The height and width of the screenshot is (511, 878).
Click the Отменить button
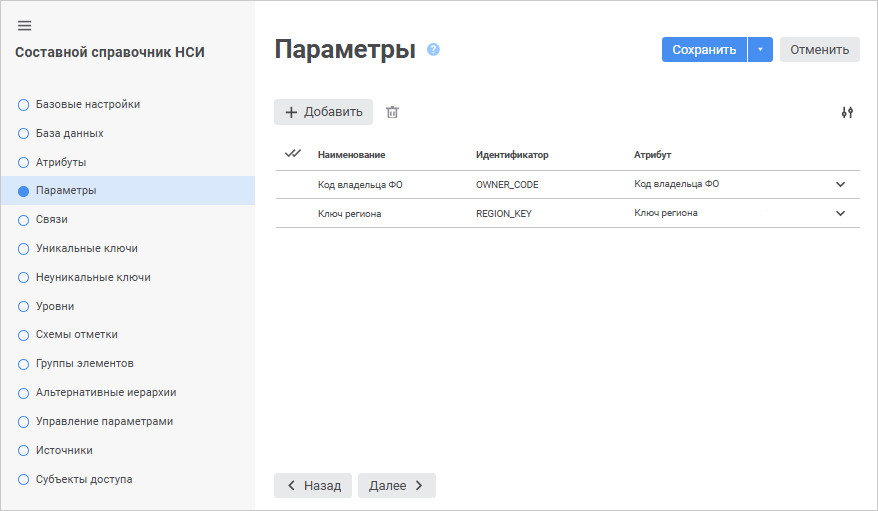[x=819, y=50]
